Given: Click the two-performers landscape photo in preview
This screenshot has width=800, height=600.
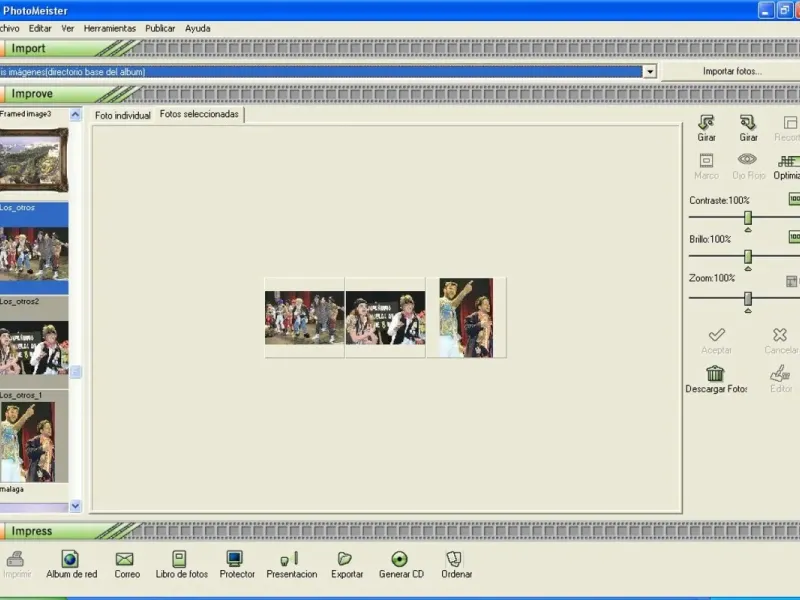Looking at the screenshot, I should point(385,317).
